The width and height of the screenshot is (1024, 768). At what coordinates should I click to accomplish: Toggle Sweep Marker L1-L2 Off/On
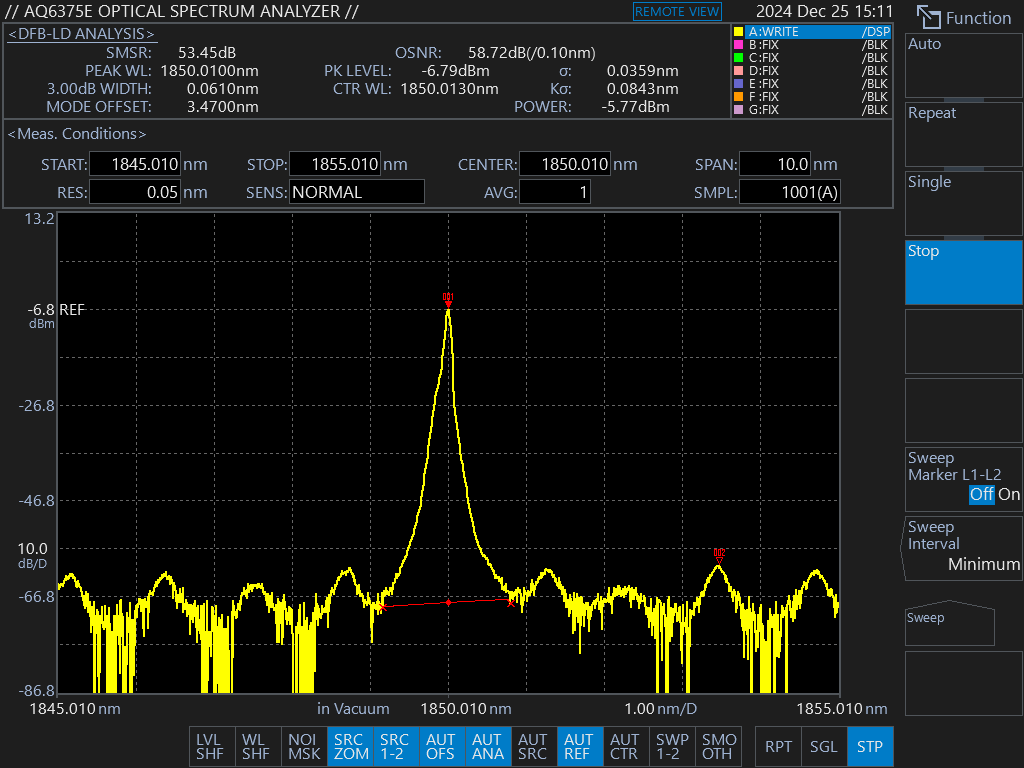[963, 477]
